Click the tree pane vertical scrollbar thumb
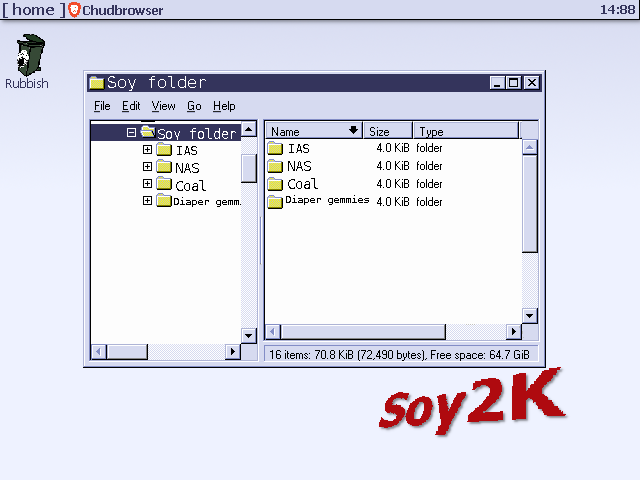 tap(249, 168)
